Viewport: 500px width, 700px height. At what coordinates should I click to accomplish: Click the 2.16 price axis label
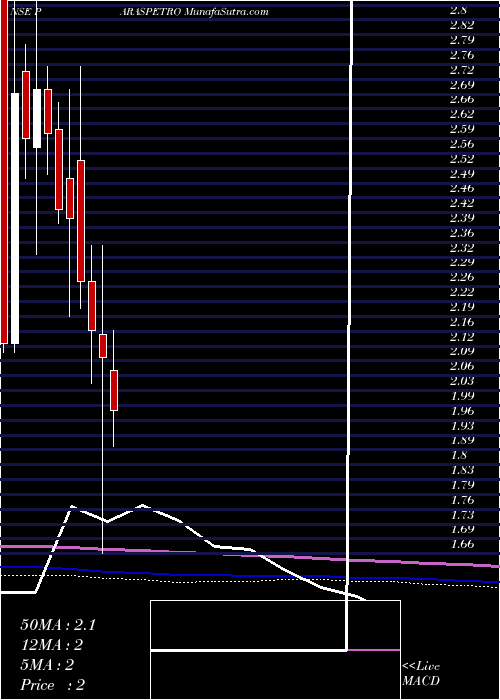(462, 321)
